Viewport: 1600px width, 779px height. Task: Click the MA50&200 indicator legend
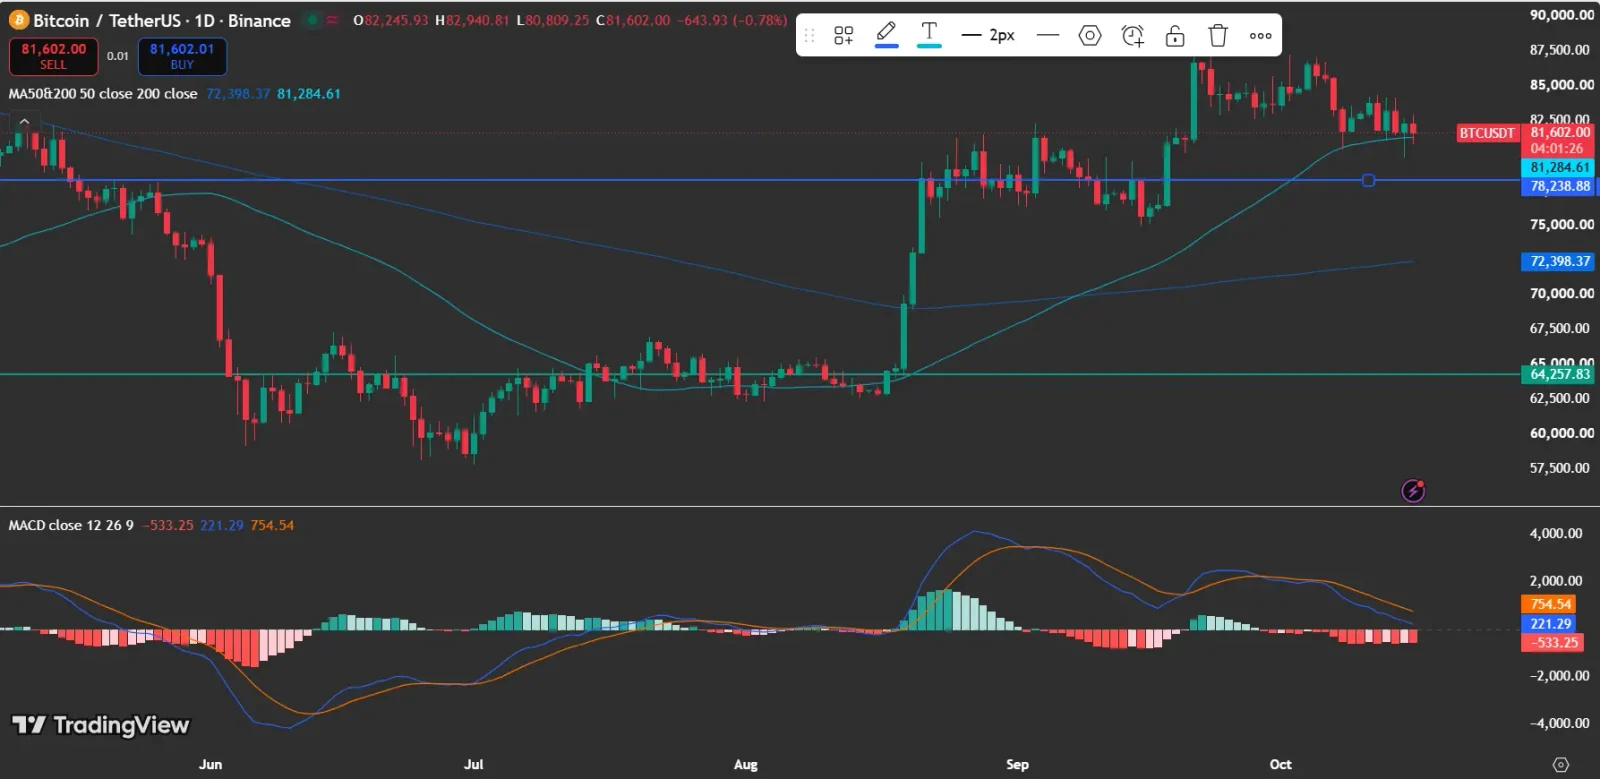click(x=103, y=94)
